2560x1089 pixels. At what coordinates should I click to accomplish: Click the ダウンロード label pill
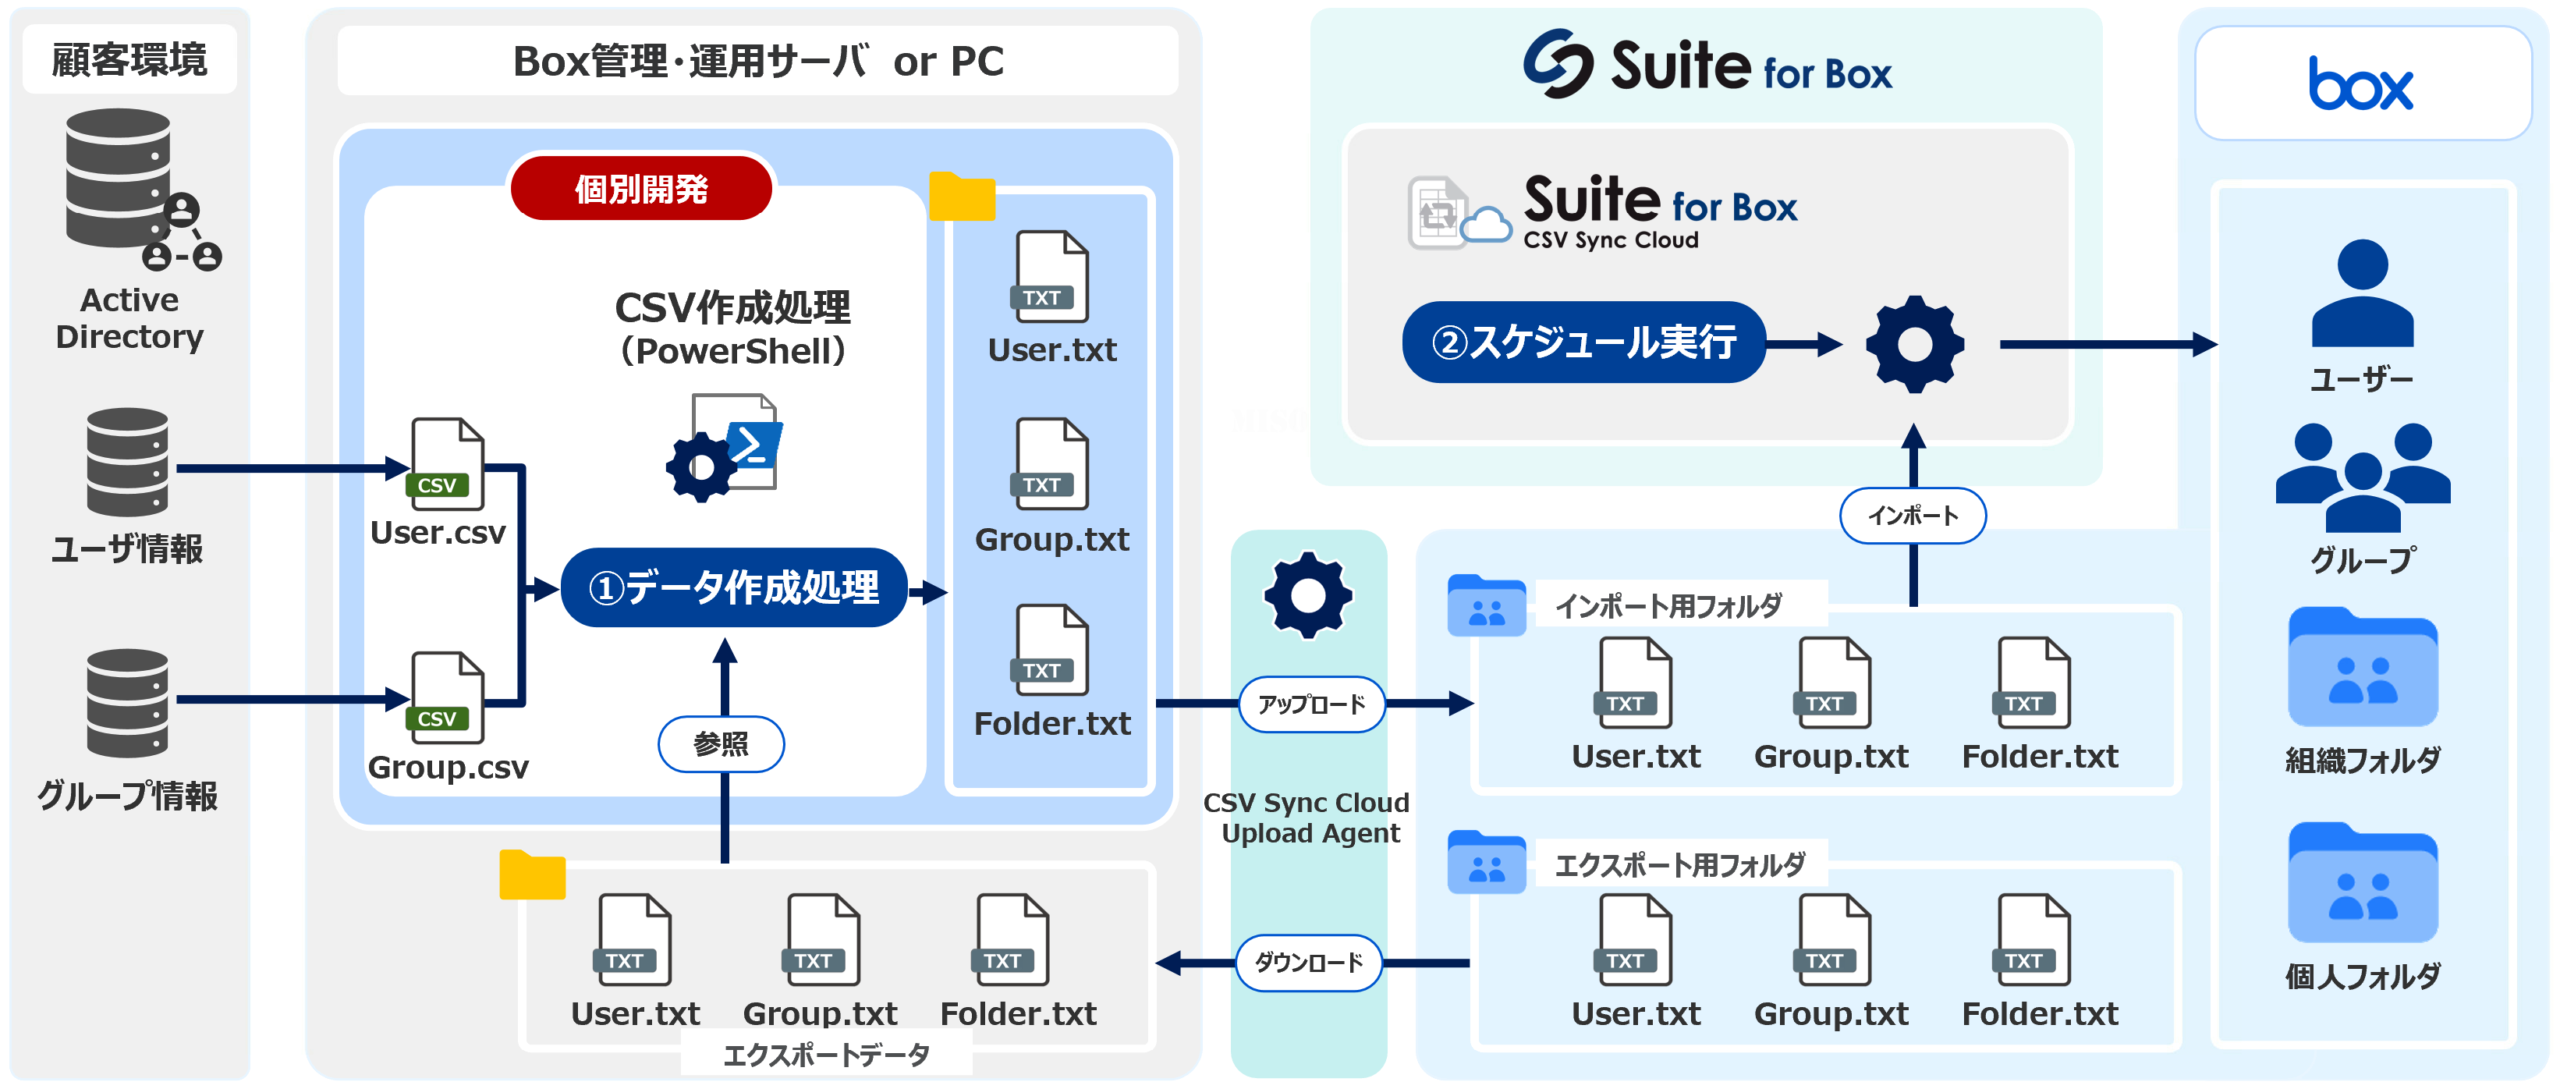pos(1308,963)
